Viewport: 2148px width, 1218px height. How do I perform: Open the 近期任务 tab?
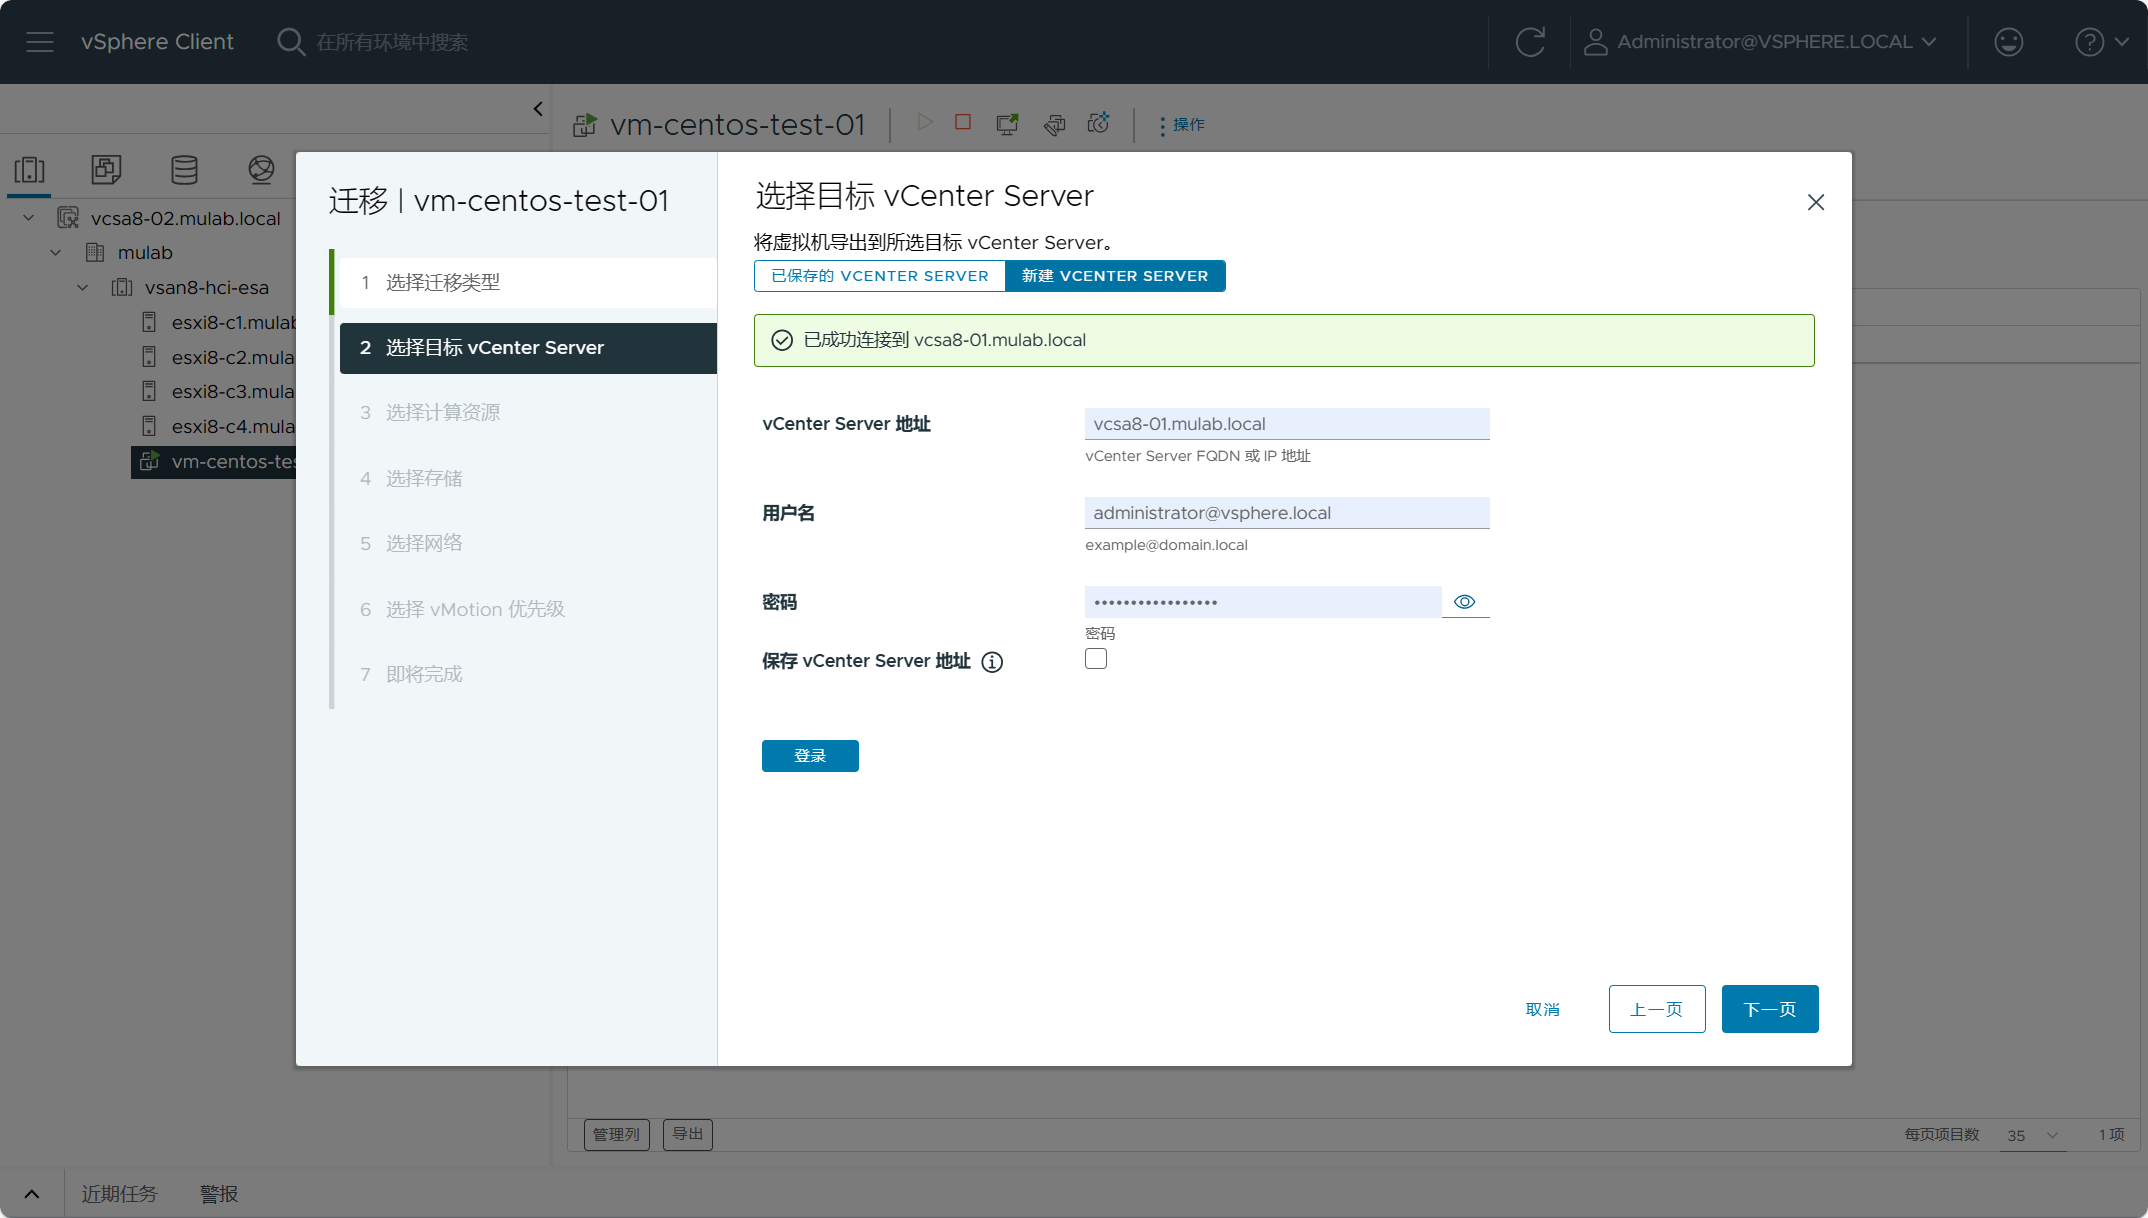click(119, 1194)
